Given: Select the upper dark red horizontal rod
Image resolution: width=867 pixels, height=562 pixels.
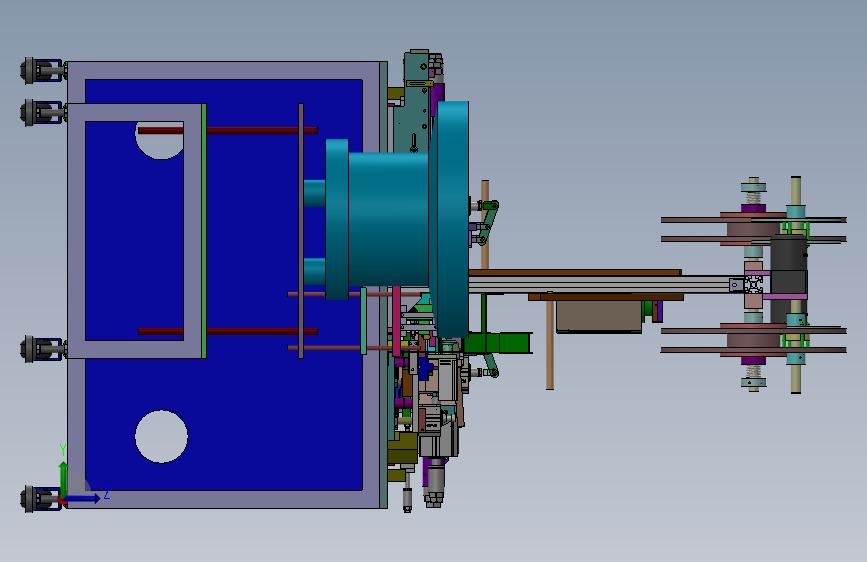Looking at the screenshot, I should click(228, 131).
